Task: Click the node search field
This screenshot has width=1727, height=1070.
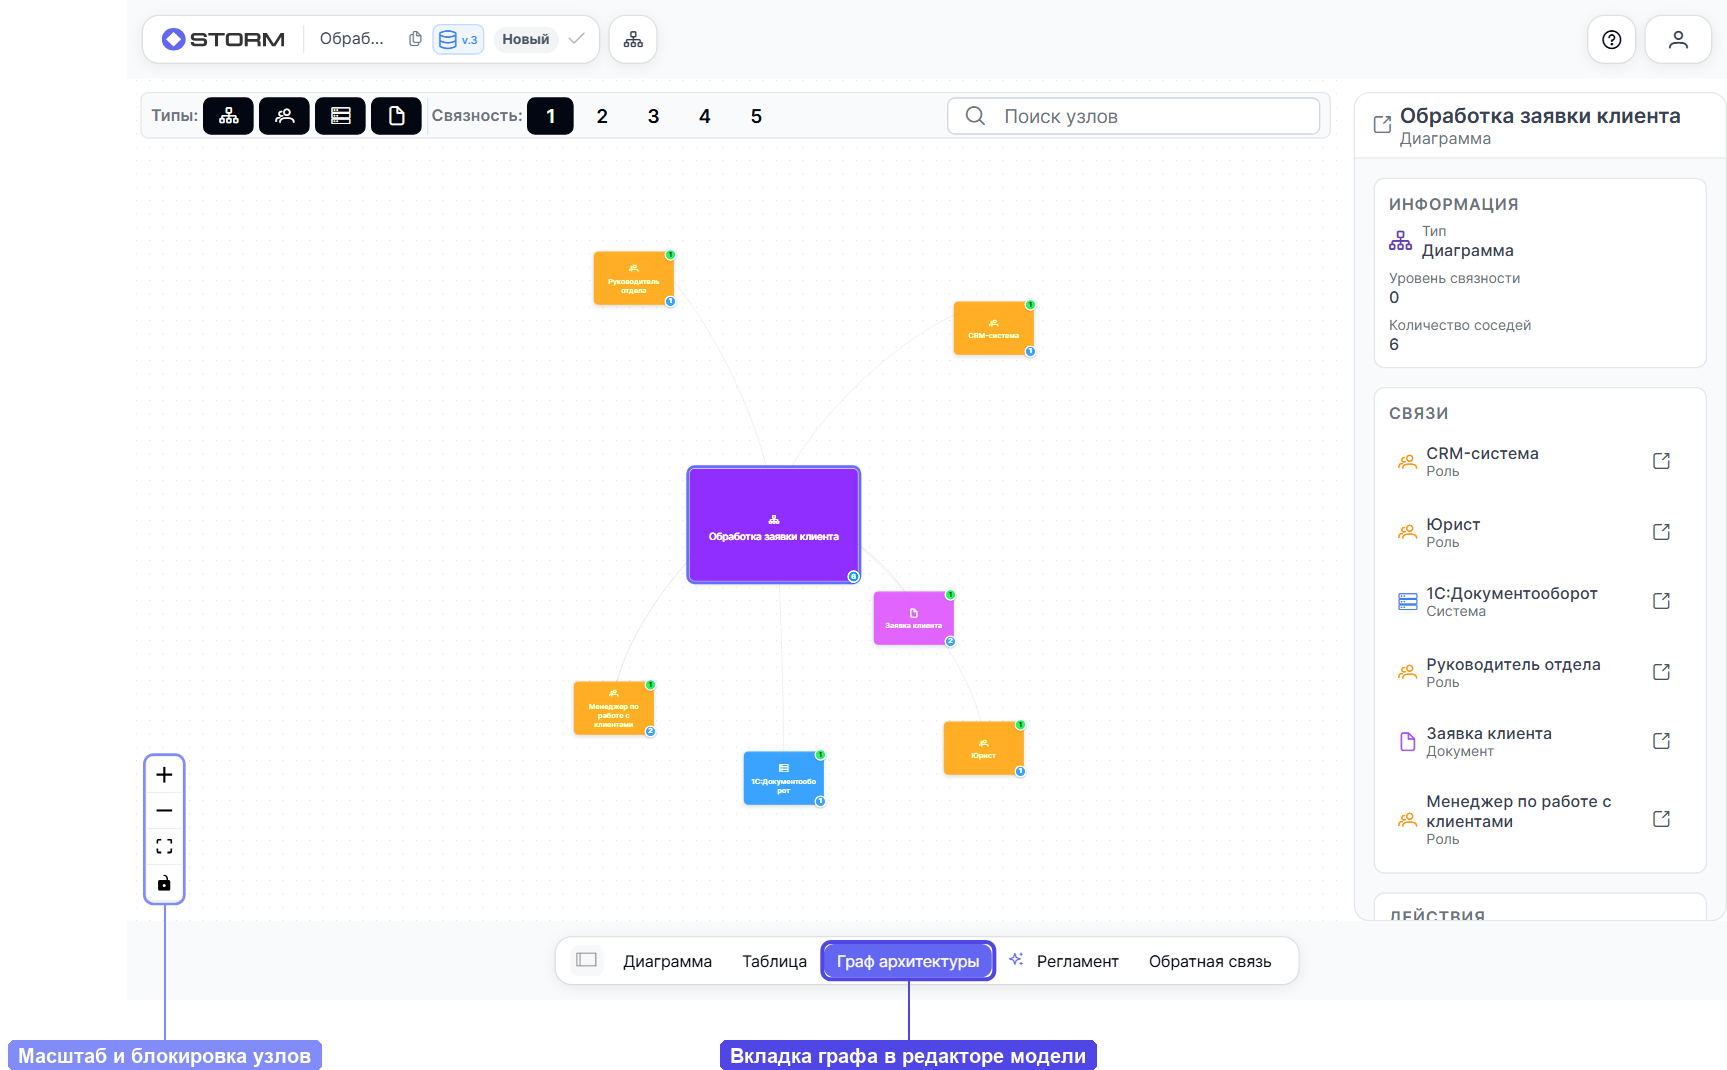Action: [x=1133, y=116]
